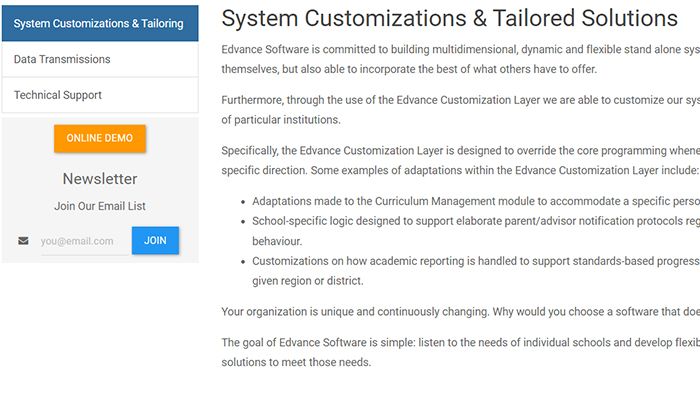The image size is (700, 400).
Task: Click the academic reporting customizations bullet text
Action: pyautogui.click(x=475, y=271)
